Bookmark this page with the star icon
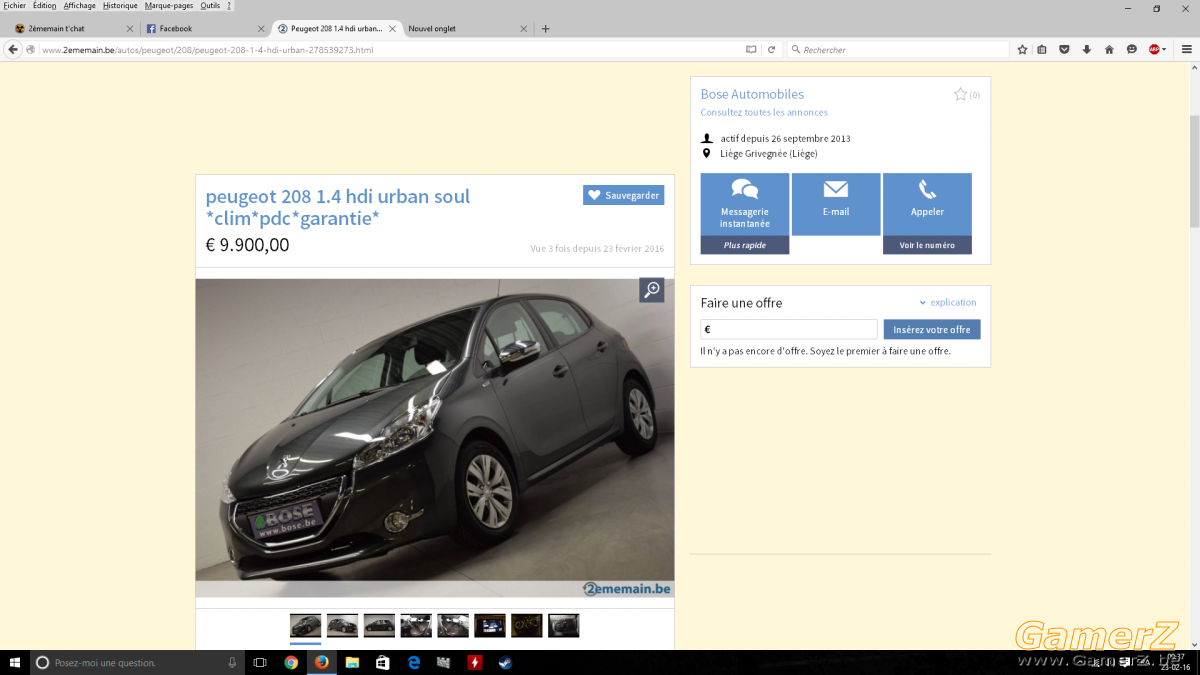The image size is (1200, 675). [x=1022, y=49]
